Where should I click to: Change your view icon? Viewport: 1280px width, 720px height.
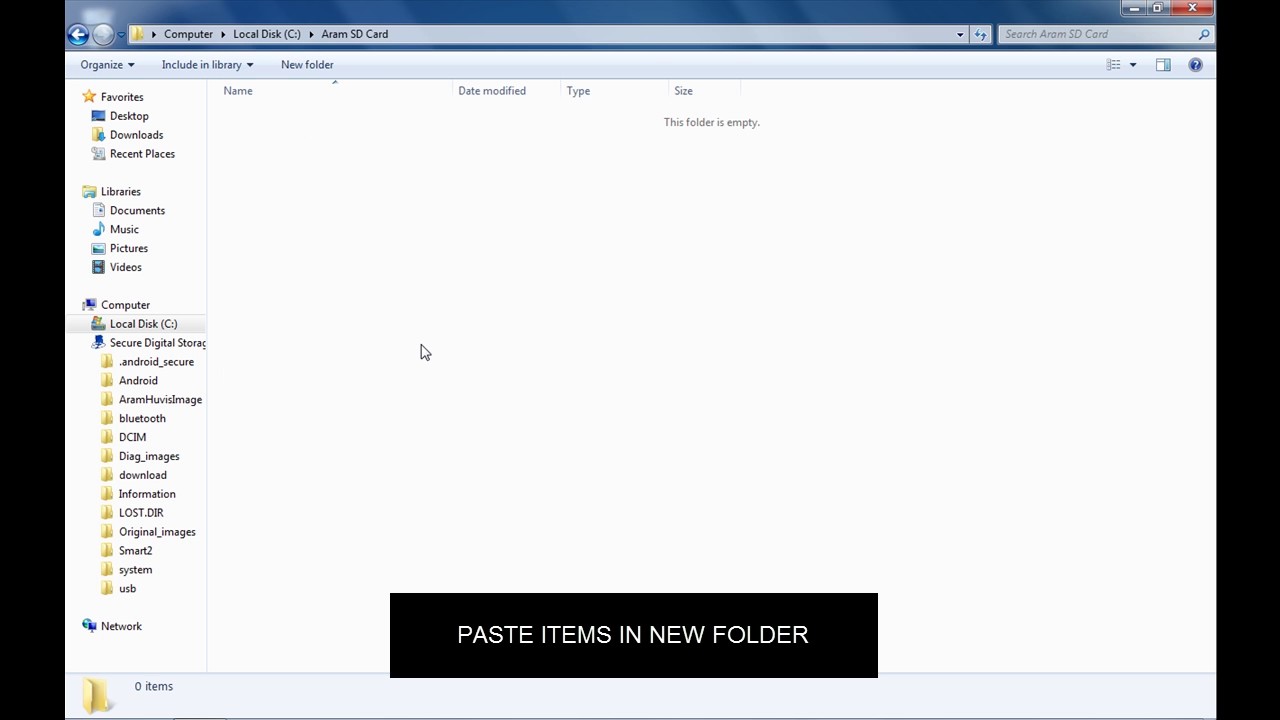coord(1113,65)
